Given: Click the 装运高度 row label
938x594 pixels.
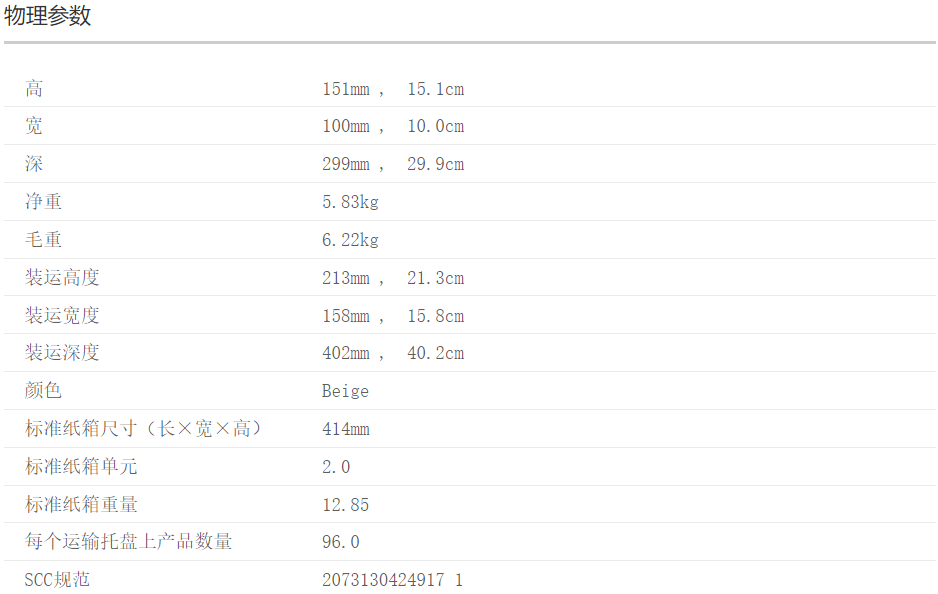Looking at the screenshot, I should [x=62, y=278].
